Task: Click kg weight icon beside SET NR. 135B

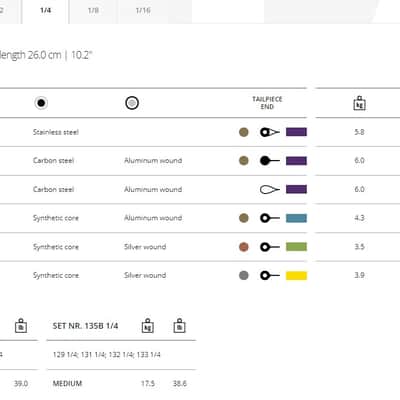Action: point(148,326)
